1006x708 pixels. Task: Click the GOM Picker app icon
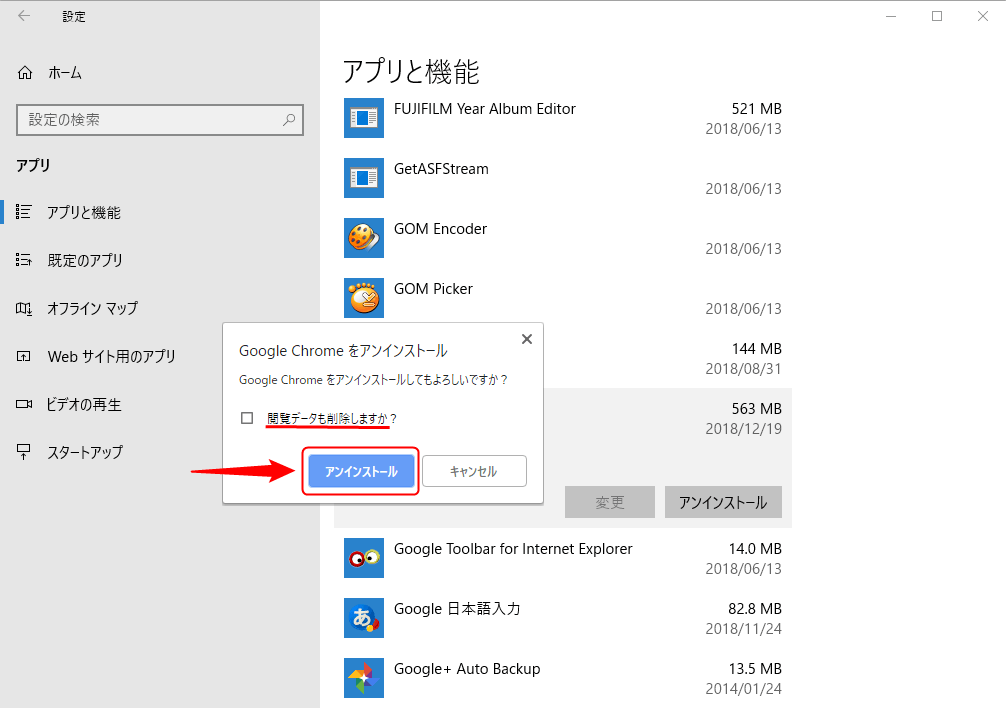pos(364,298)
